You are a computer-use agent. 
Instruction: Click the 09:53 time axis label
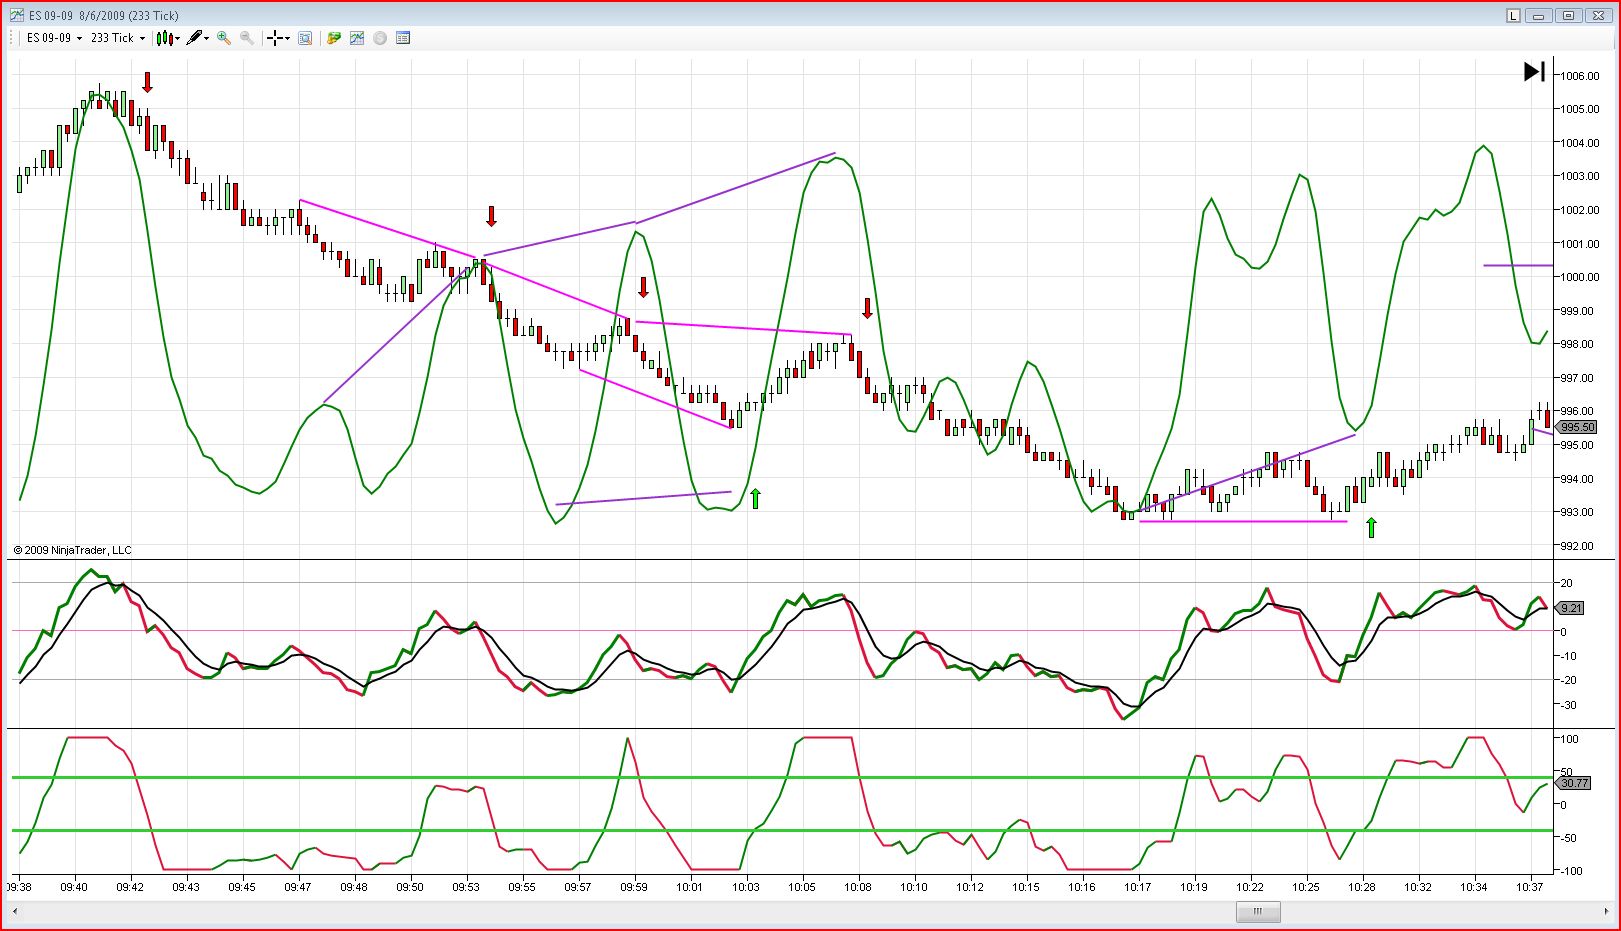pos(466,887)
